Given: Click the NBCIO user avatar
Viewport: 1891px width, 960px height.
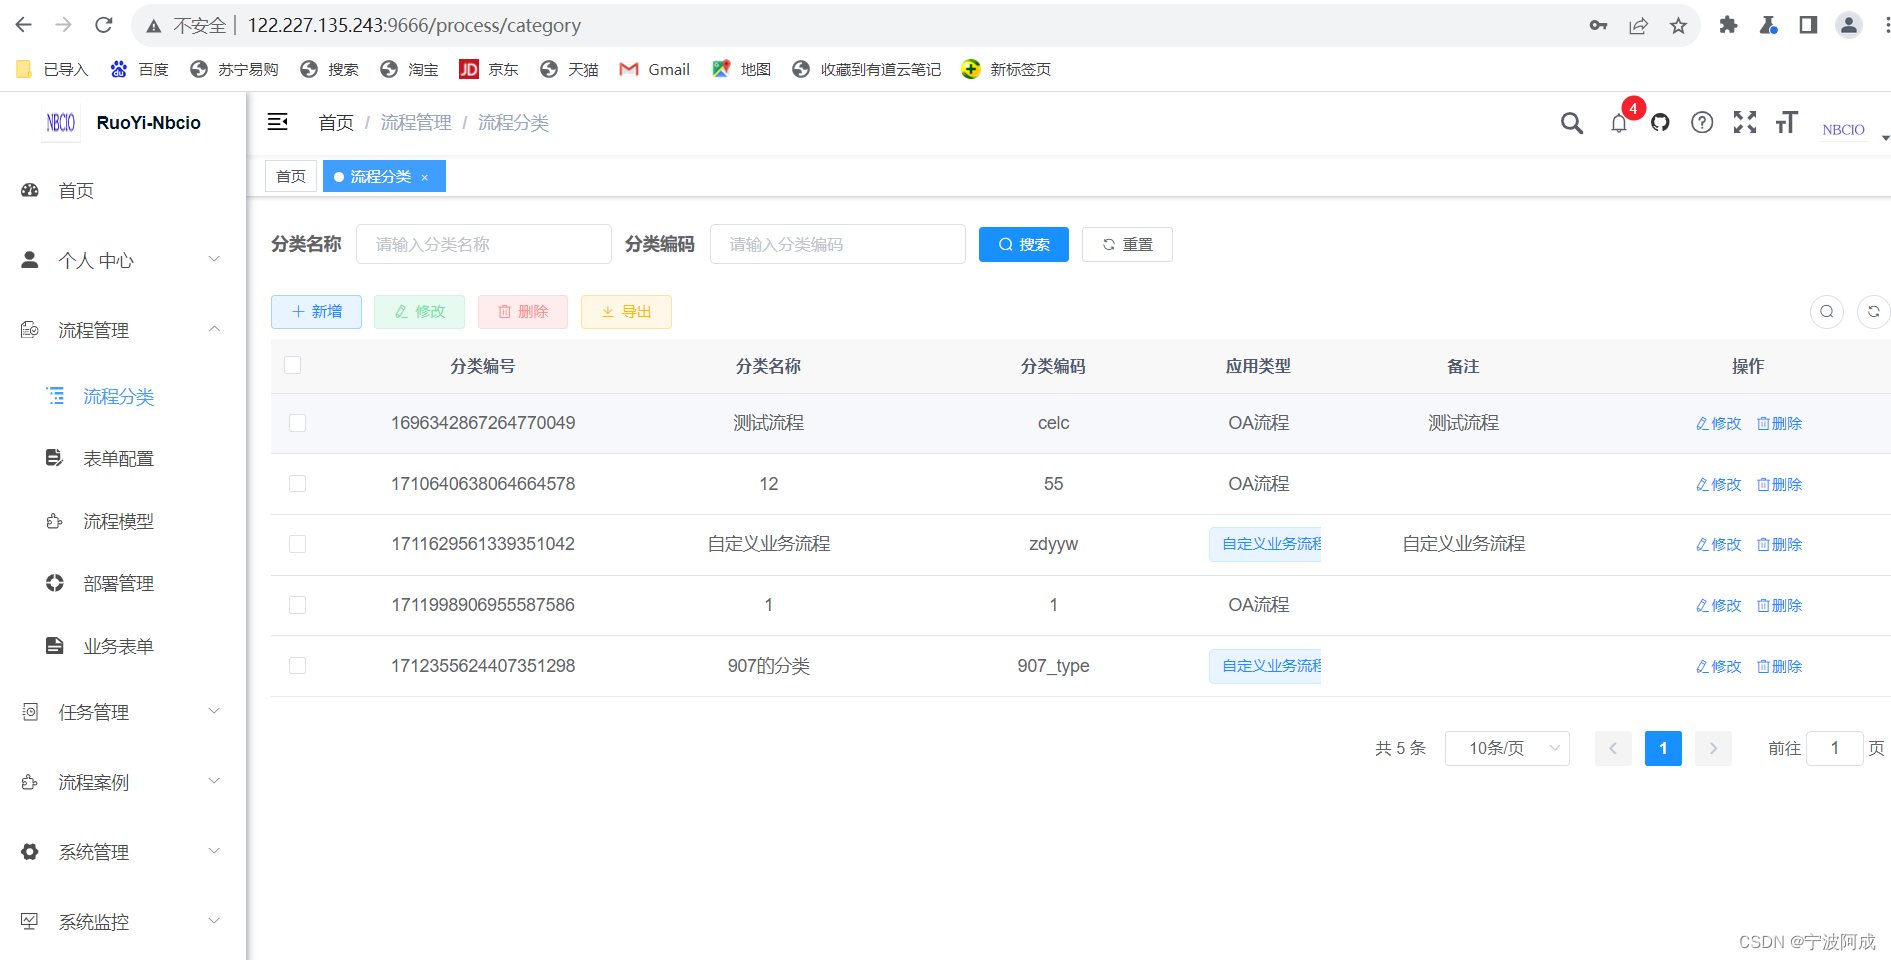Looking at the screenshot, I should [x=1843, y=129].
